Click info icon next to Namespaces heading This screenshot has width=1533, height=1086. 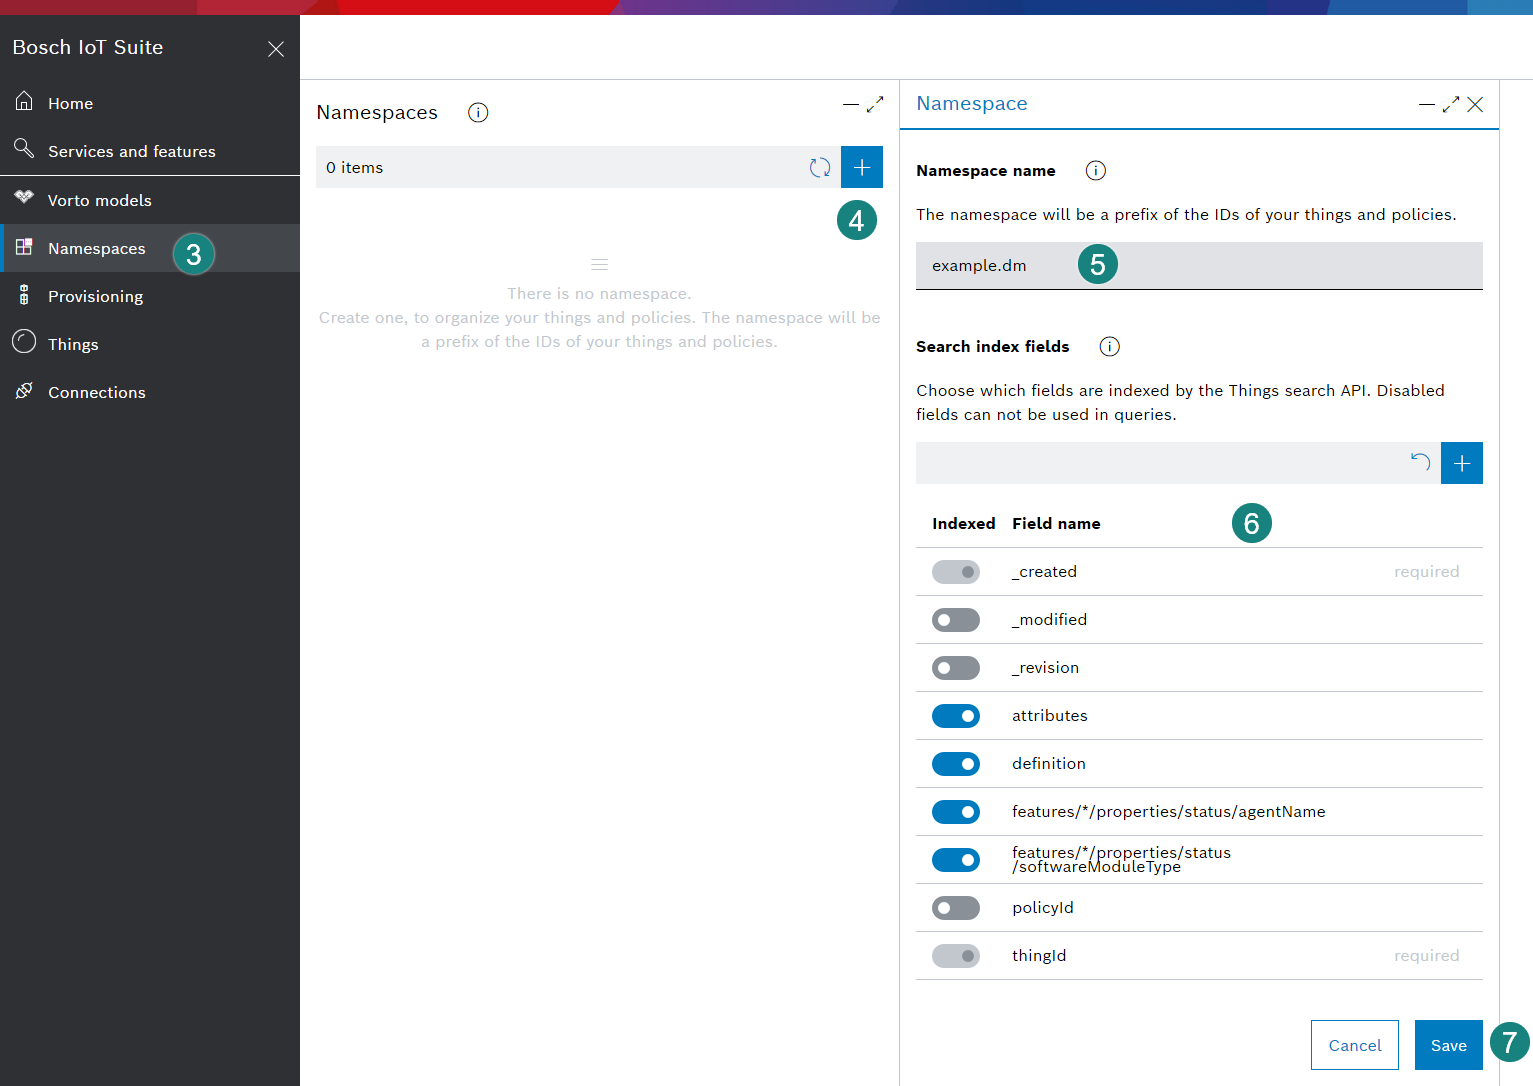pos(478,113)
